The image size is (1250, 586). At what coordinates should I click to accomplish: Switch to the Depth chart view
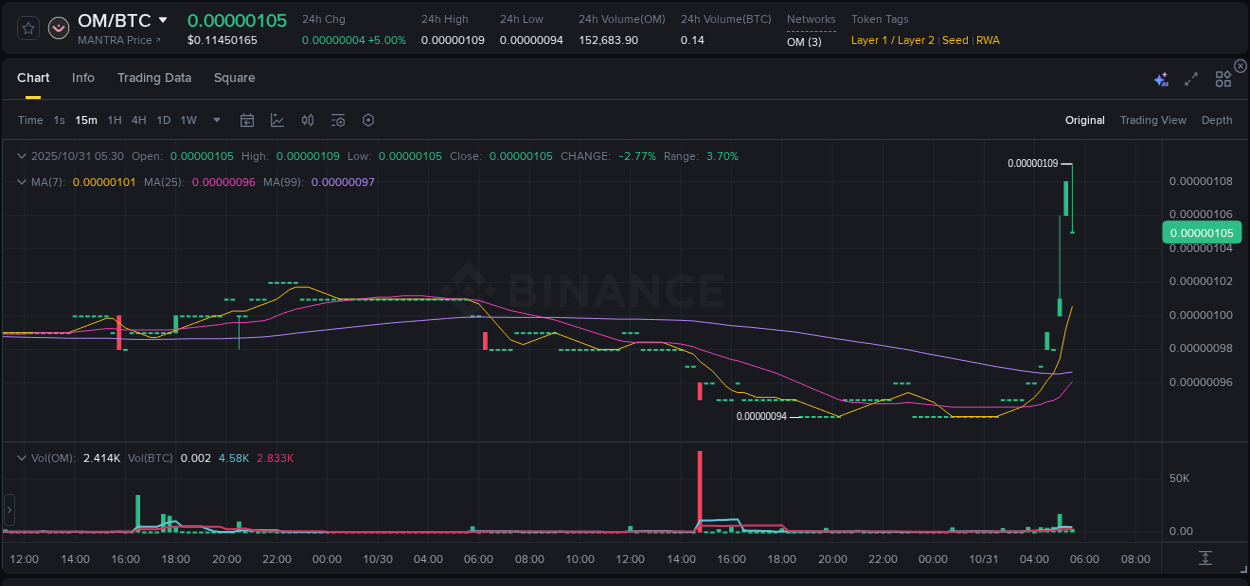pyautogui.click(x=1216, y=120)
